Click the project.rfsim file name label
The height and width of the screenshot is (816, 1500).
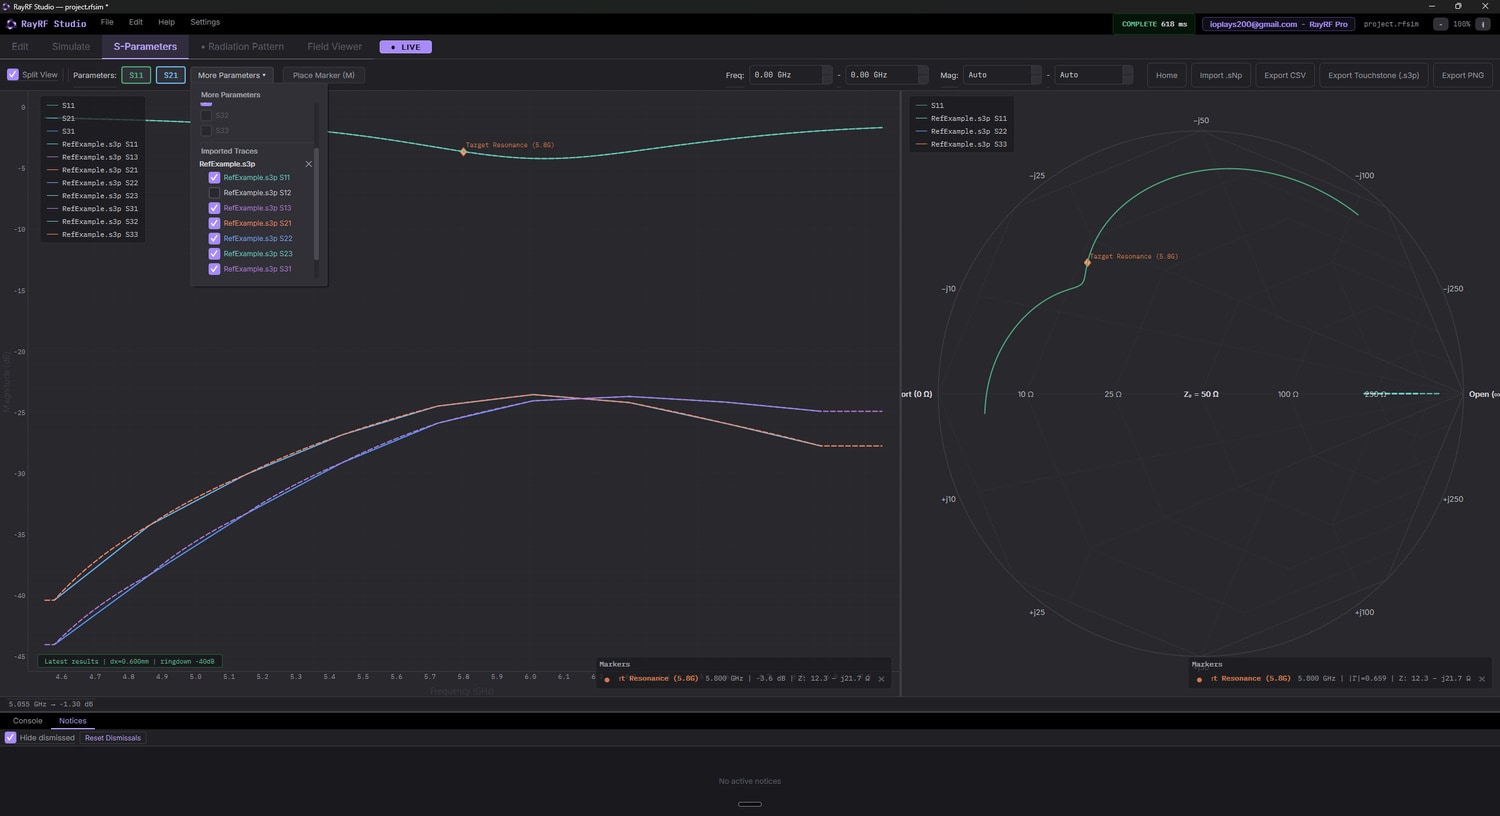coord(1391,24)
